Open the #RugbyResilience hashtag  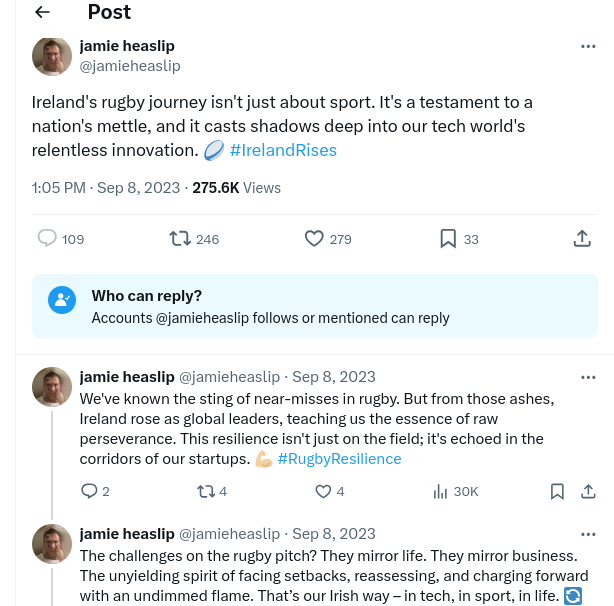pyautogui.click(x=339, y=459)
